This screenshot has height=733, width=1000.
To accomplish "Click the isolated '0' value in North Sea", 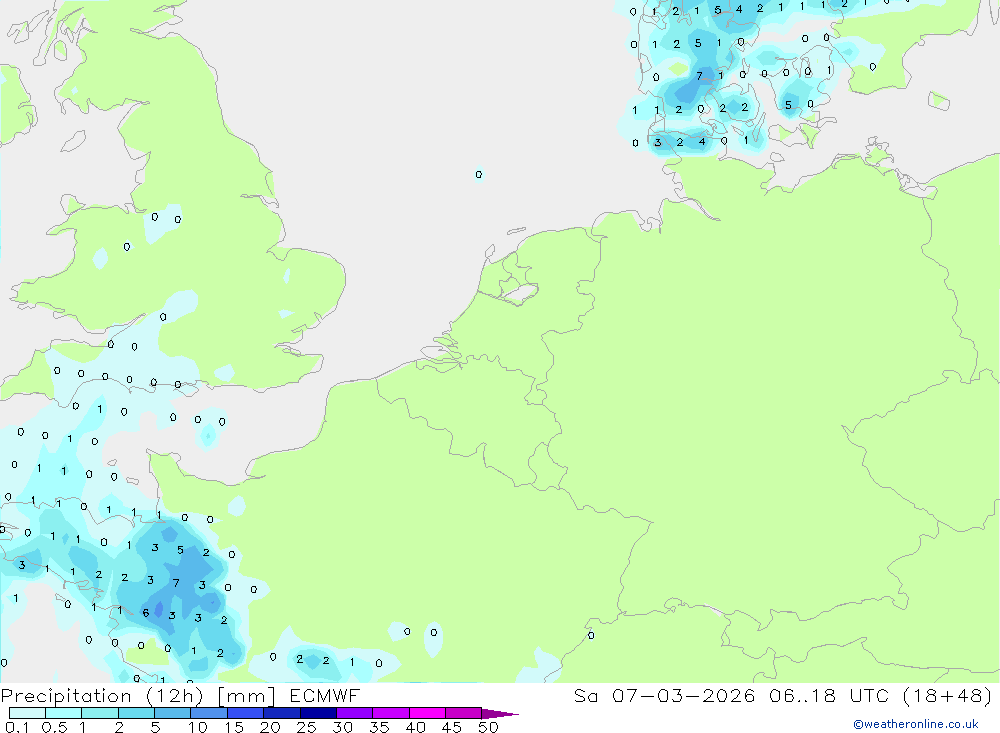I will pyautogui.click(x=479, y=174).
